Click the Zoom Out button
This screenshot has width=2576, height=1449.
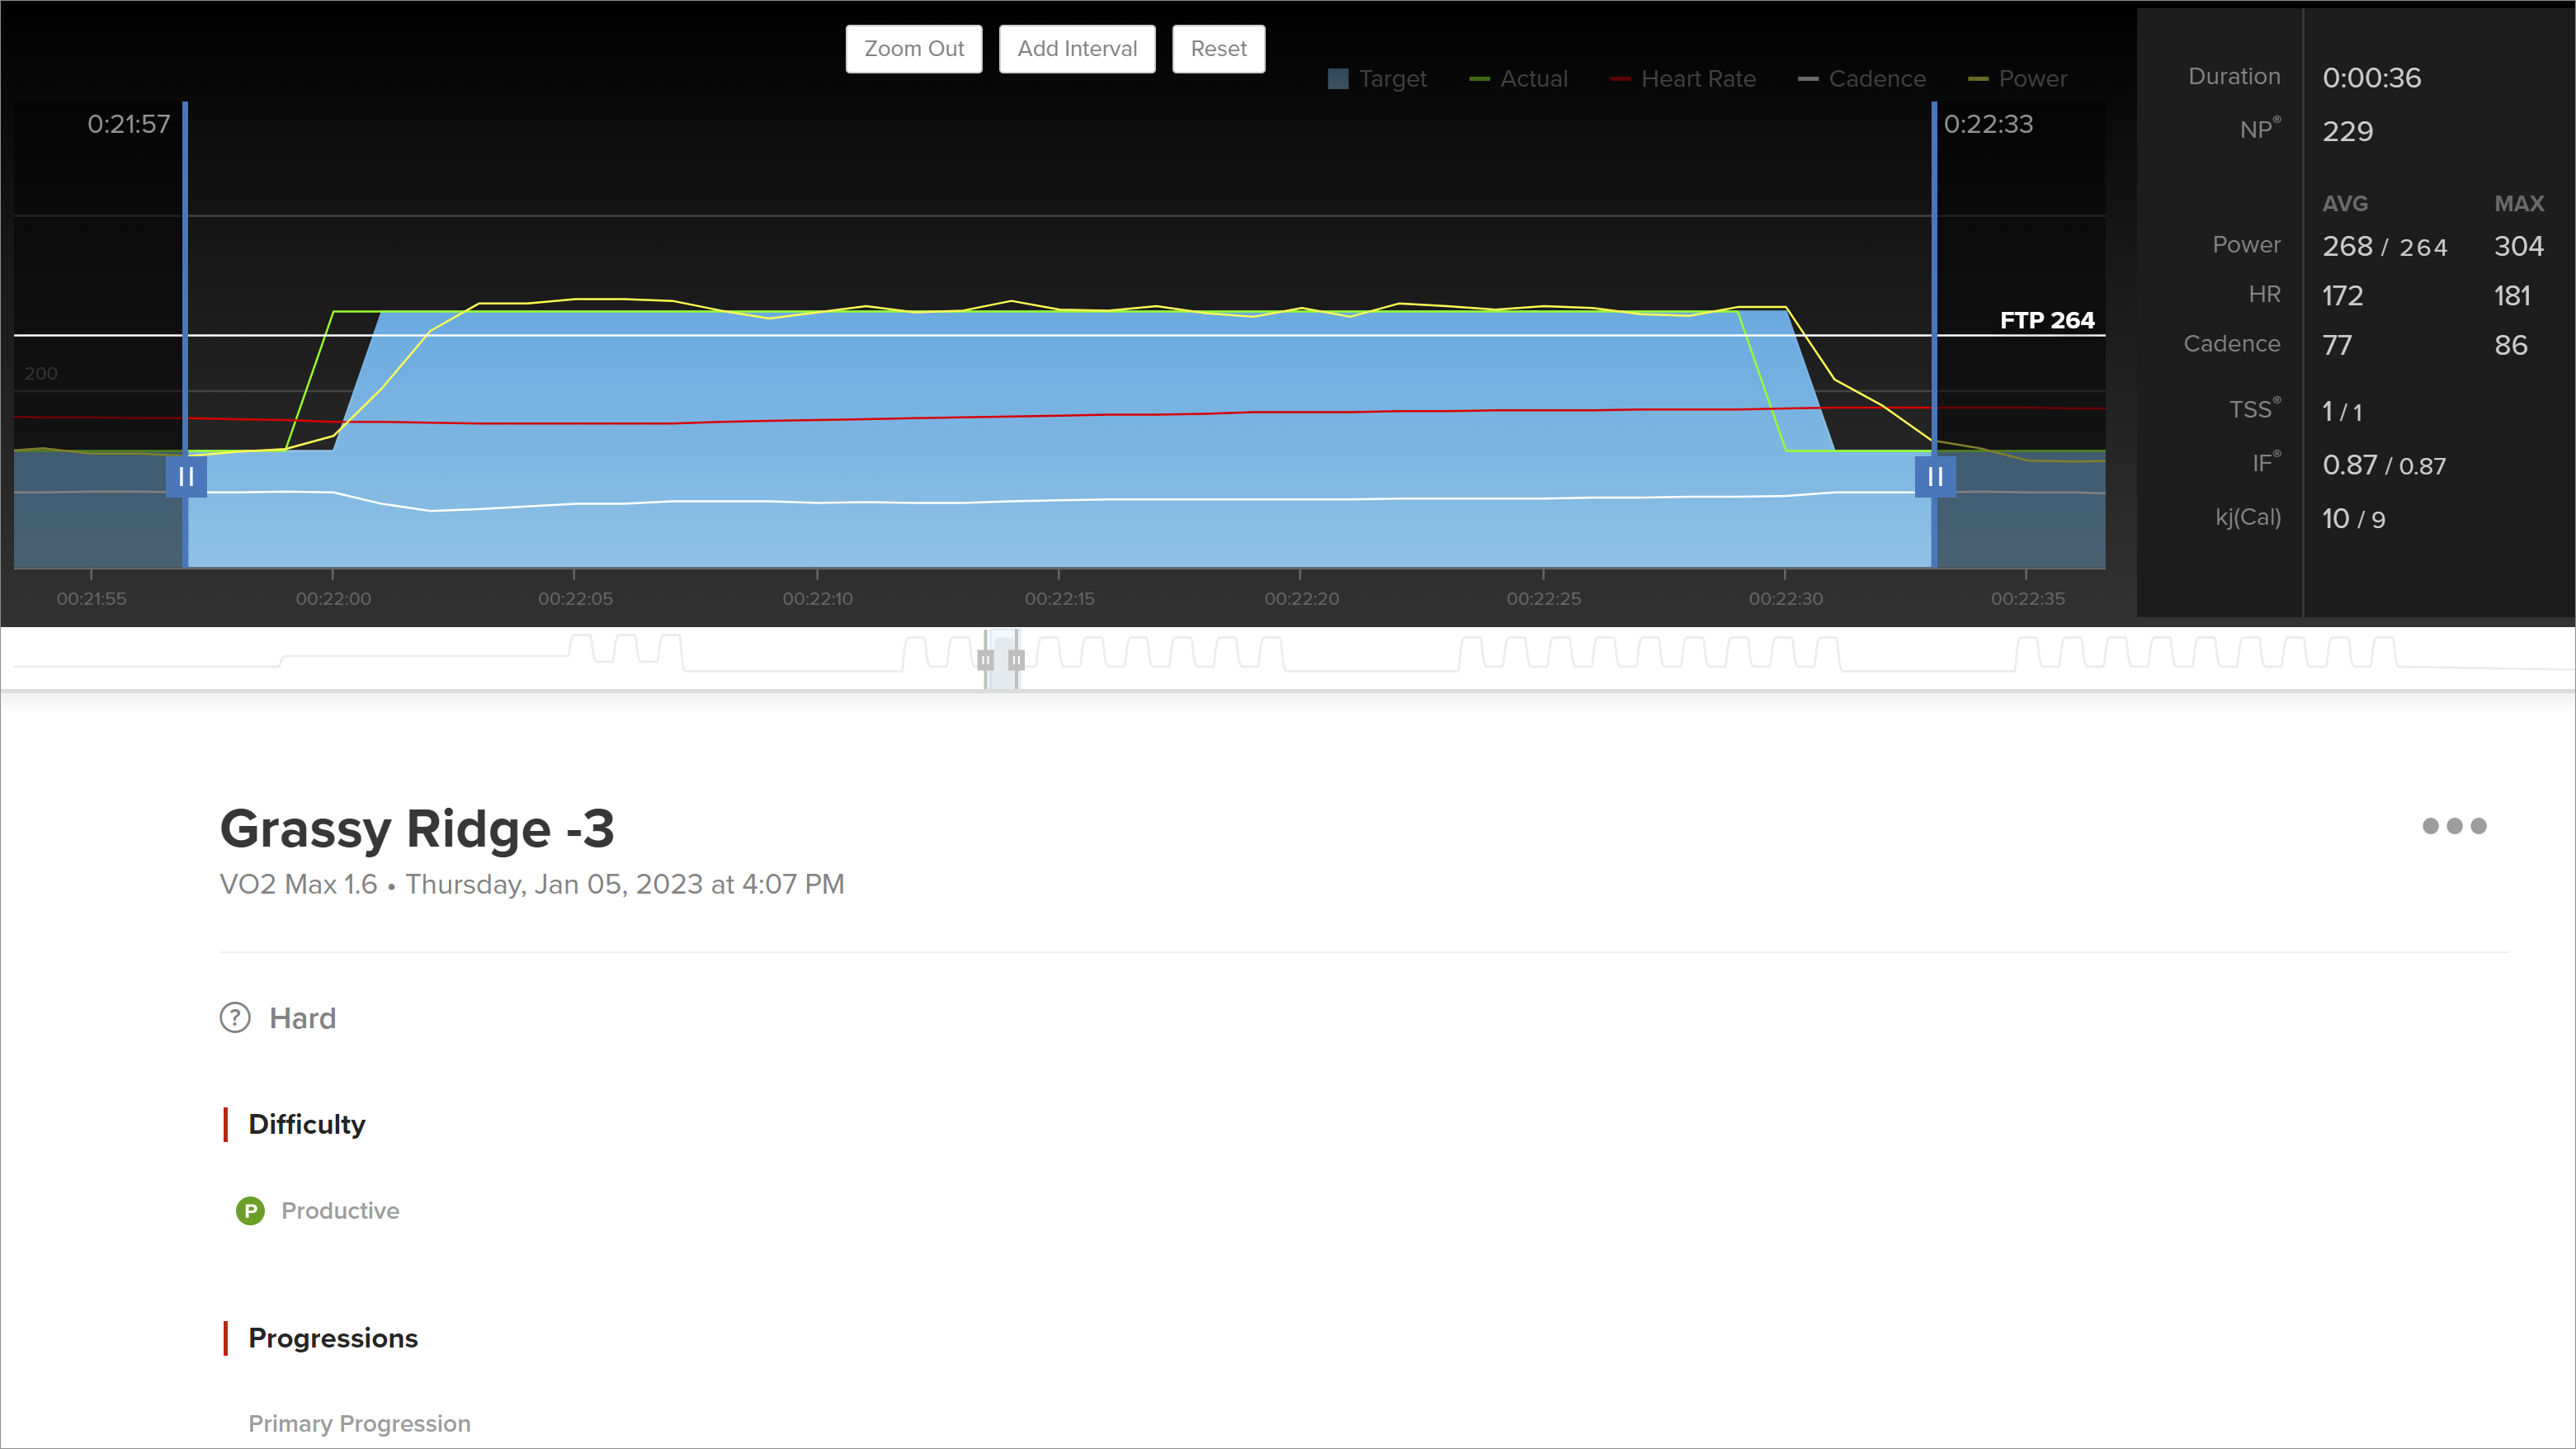tap(913, 49)
